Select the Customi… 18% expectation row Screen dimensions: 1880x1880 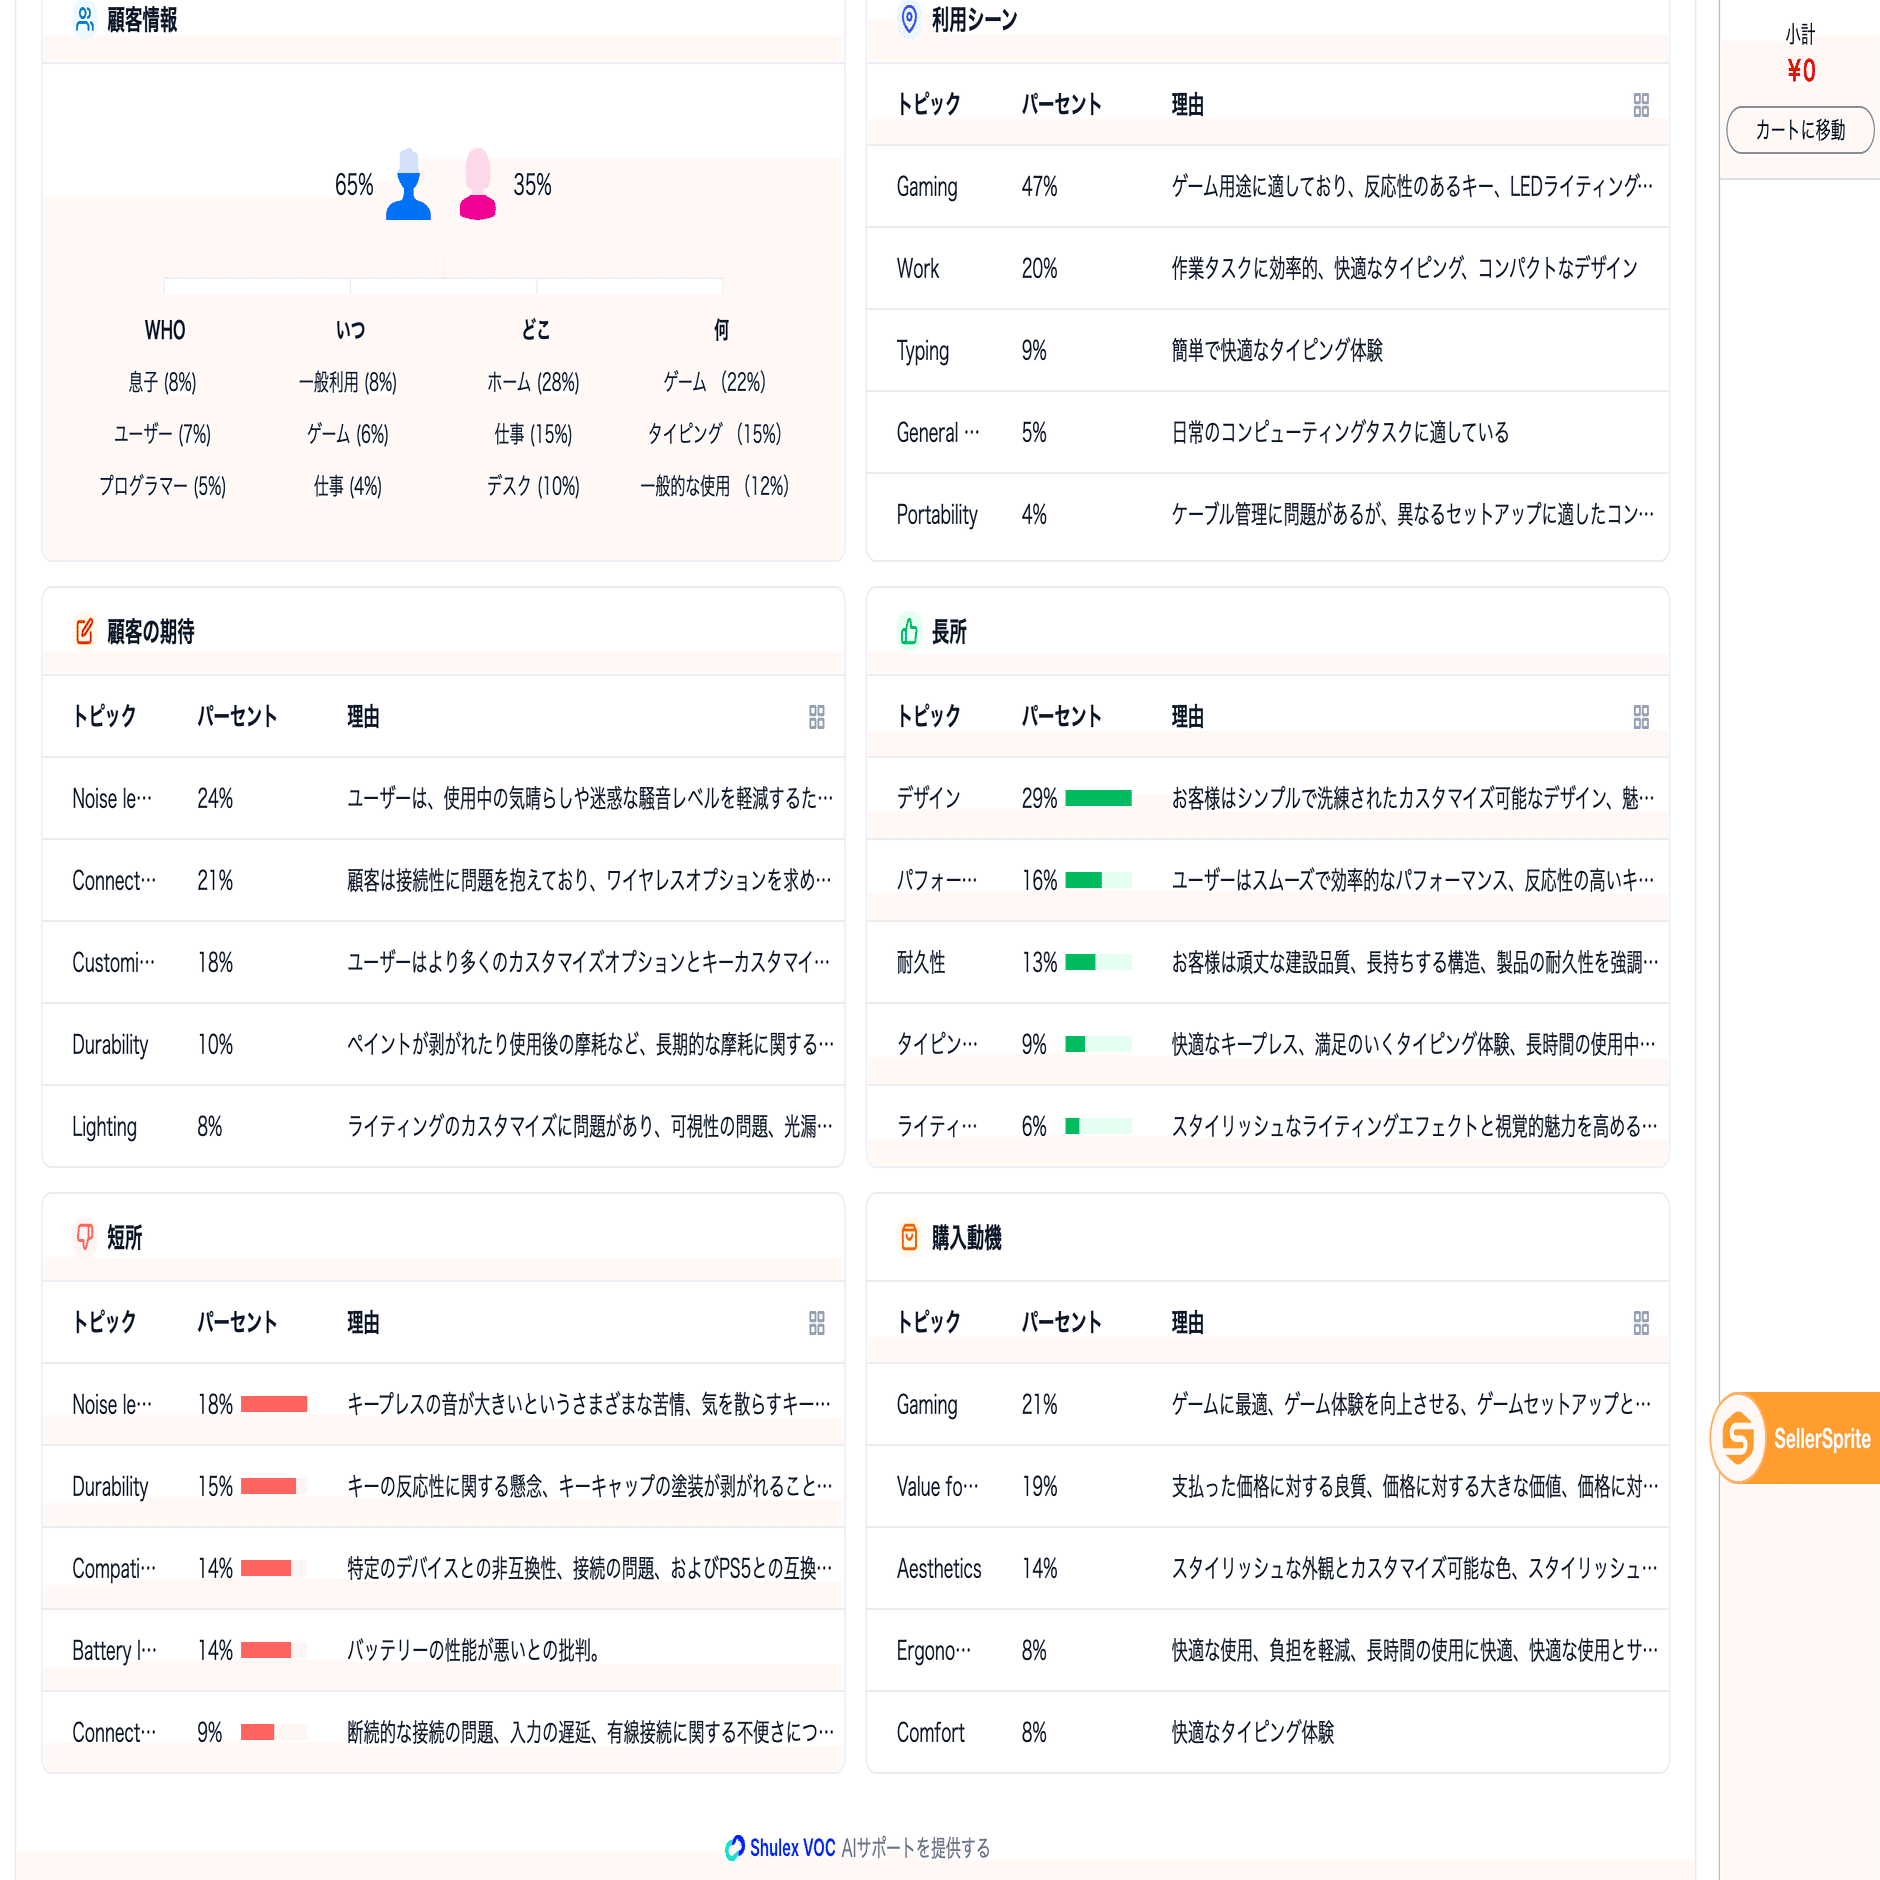pos(443,963)
